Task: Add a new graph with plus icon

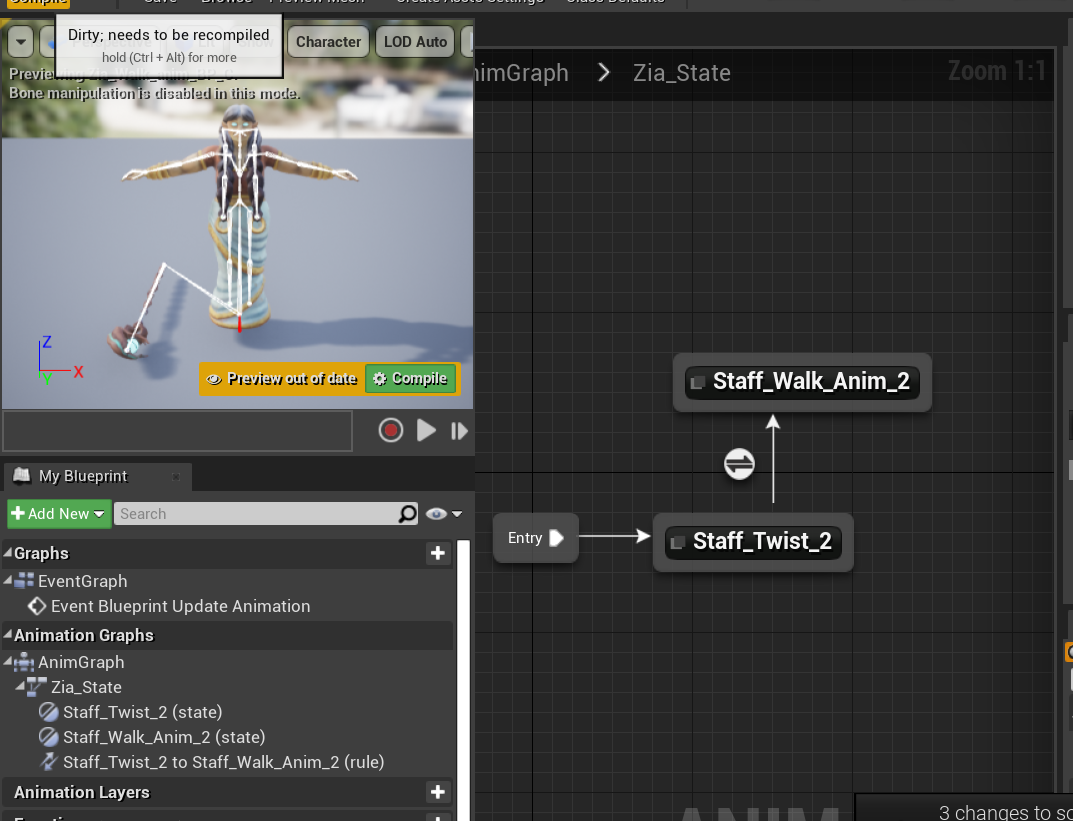Action: pos(437,553)
